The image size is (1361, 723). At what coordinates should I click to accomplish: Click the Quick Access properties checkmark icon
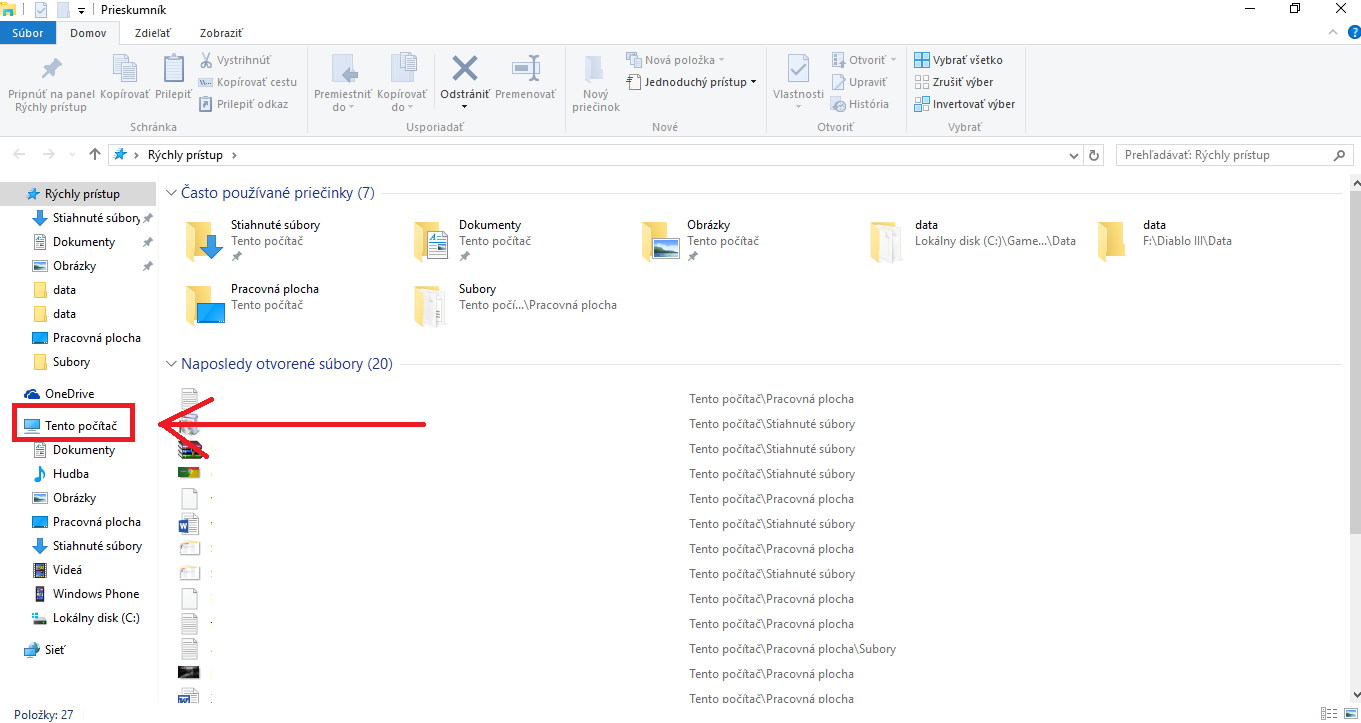pyautogui.click(x=41, y=10)
